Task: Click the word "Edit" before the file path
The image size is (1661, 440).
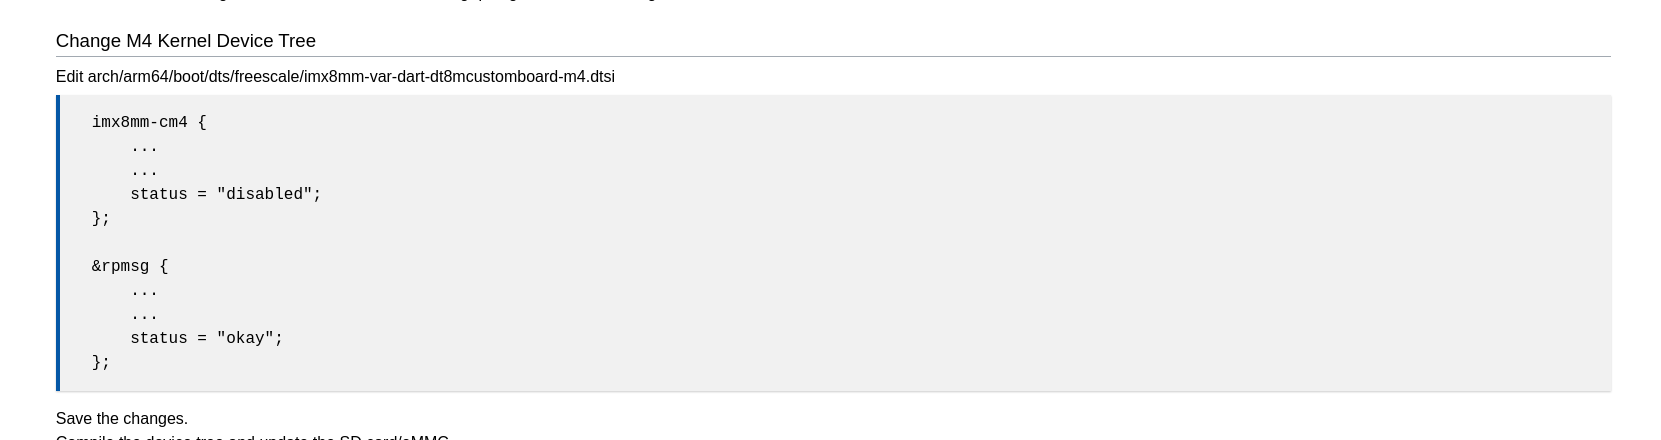Action: (x=69, y=77)
